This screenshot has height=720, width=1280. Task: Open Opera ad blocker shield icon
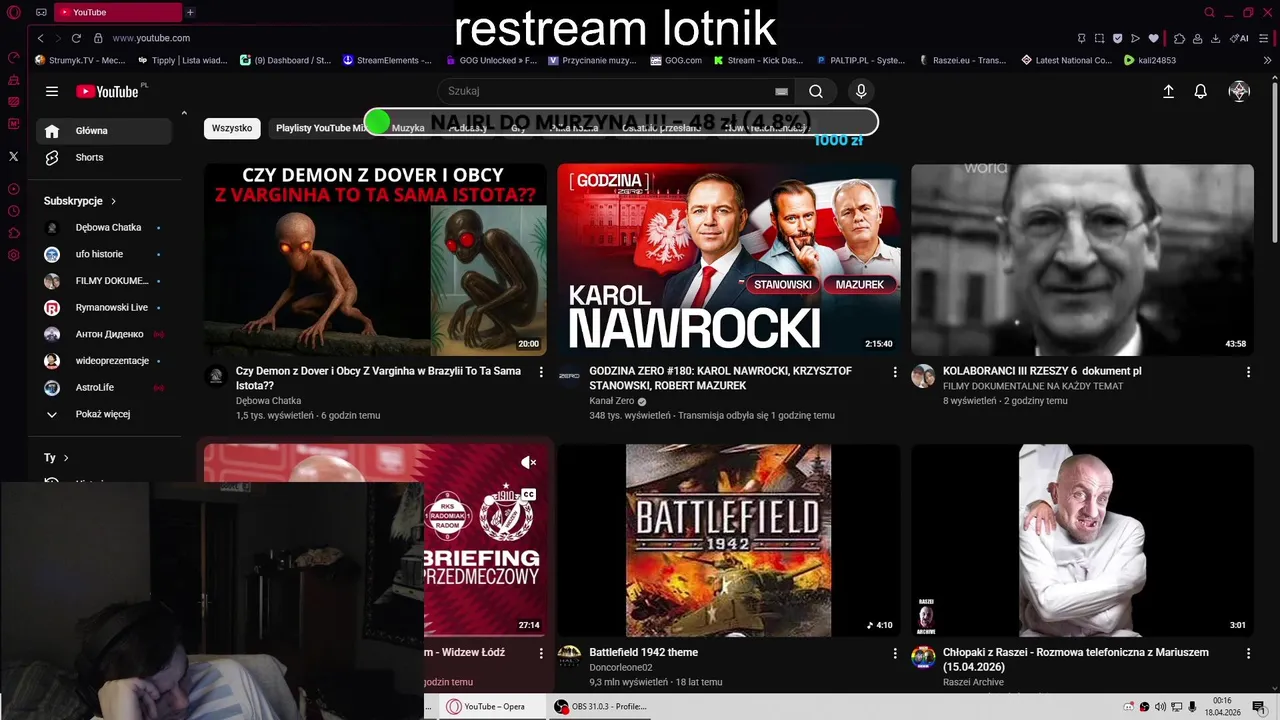coord(1117,38)
